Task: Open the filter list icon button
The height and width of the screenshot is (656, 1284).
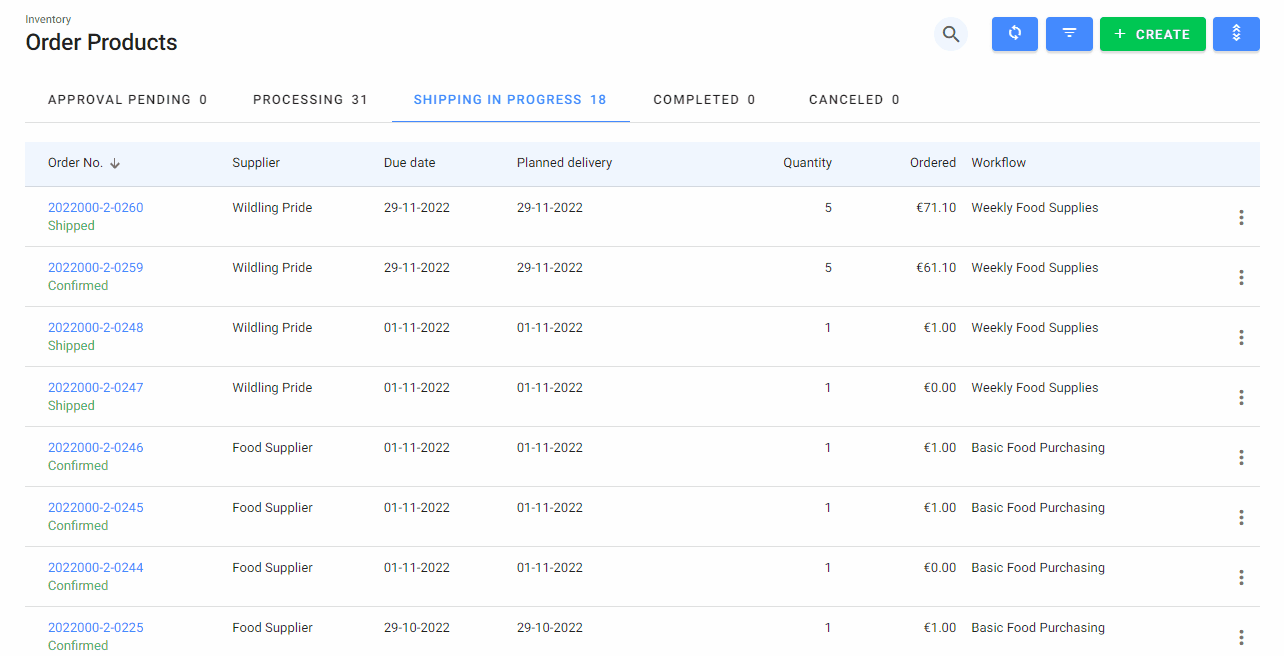Action: (x=1069, y=34)
